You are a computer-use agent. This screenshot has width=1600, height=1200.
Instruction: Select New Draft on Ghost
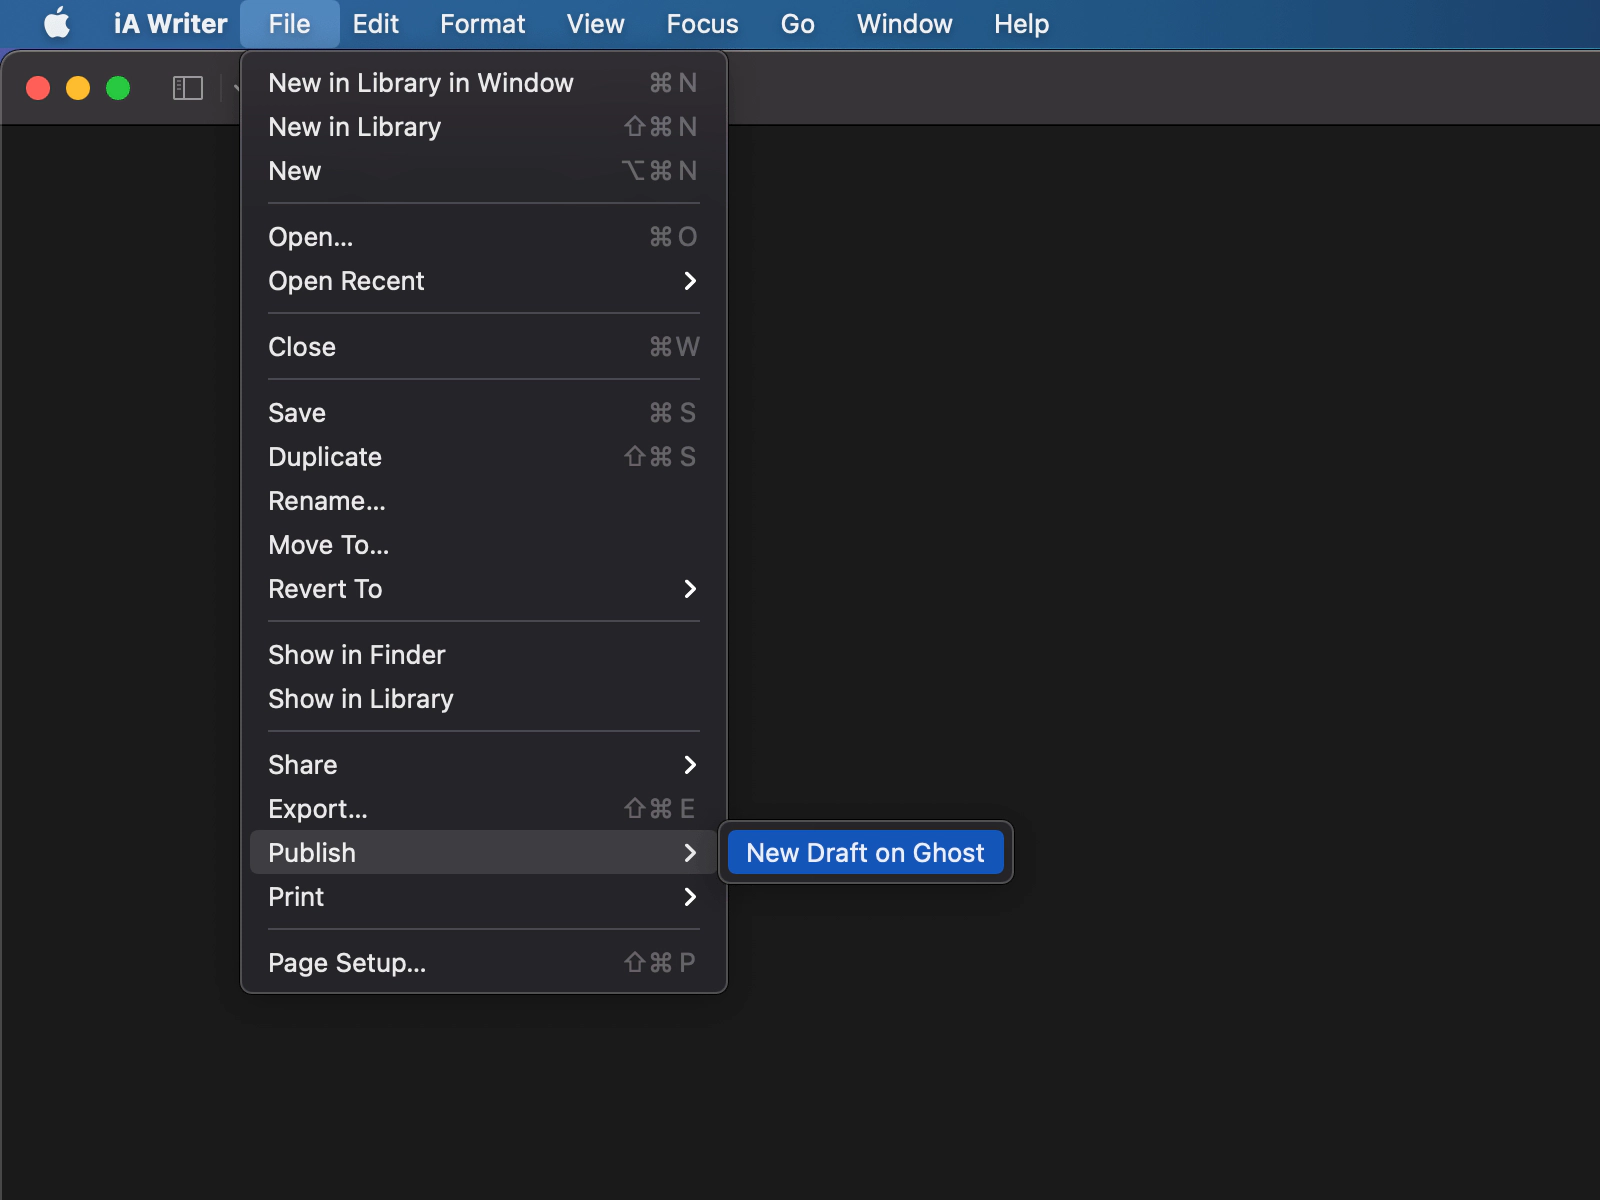(865, 853)
